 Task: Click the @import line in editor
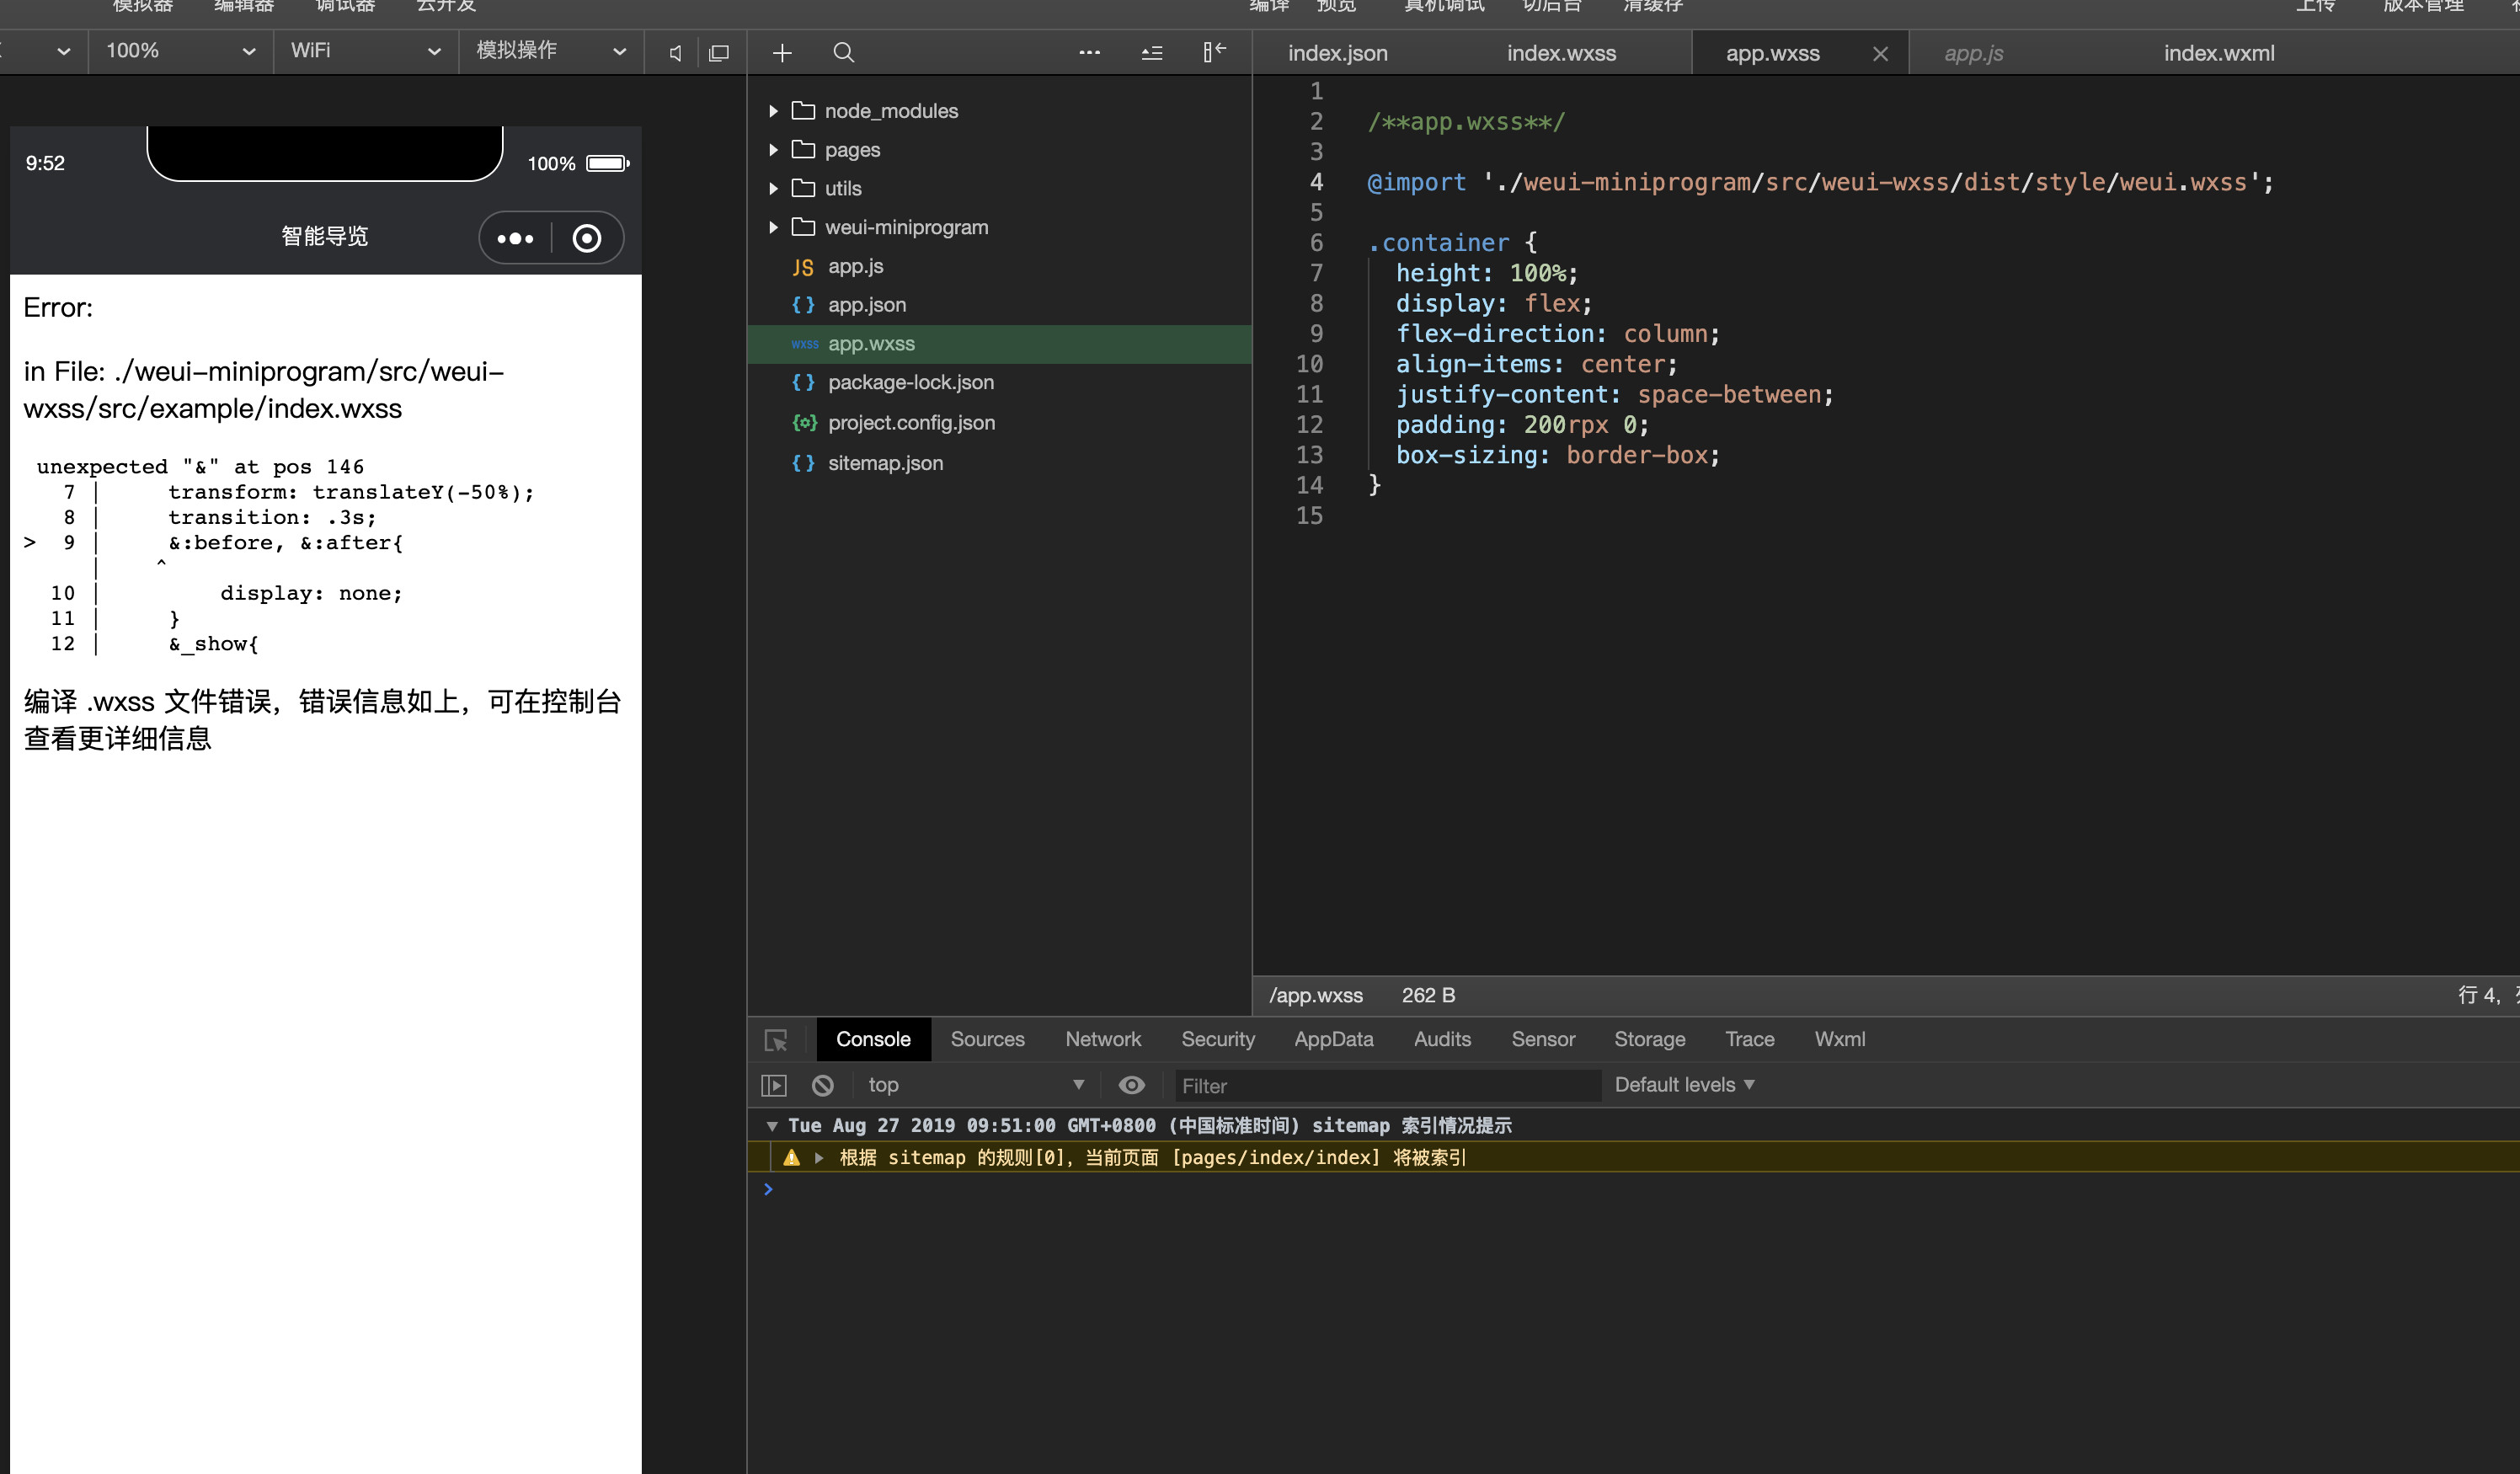tap(1819, 182)
